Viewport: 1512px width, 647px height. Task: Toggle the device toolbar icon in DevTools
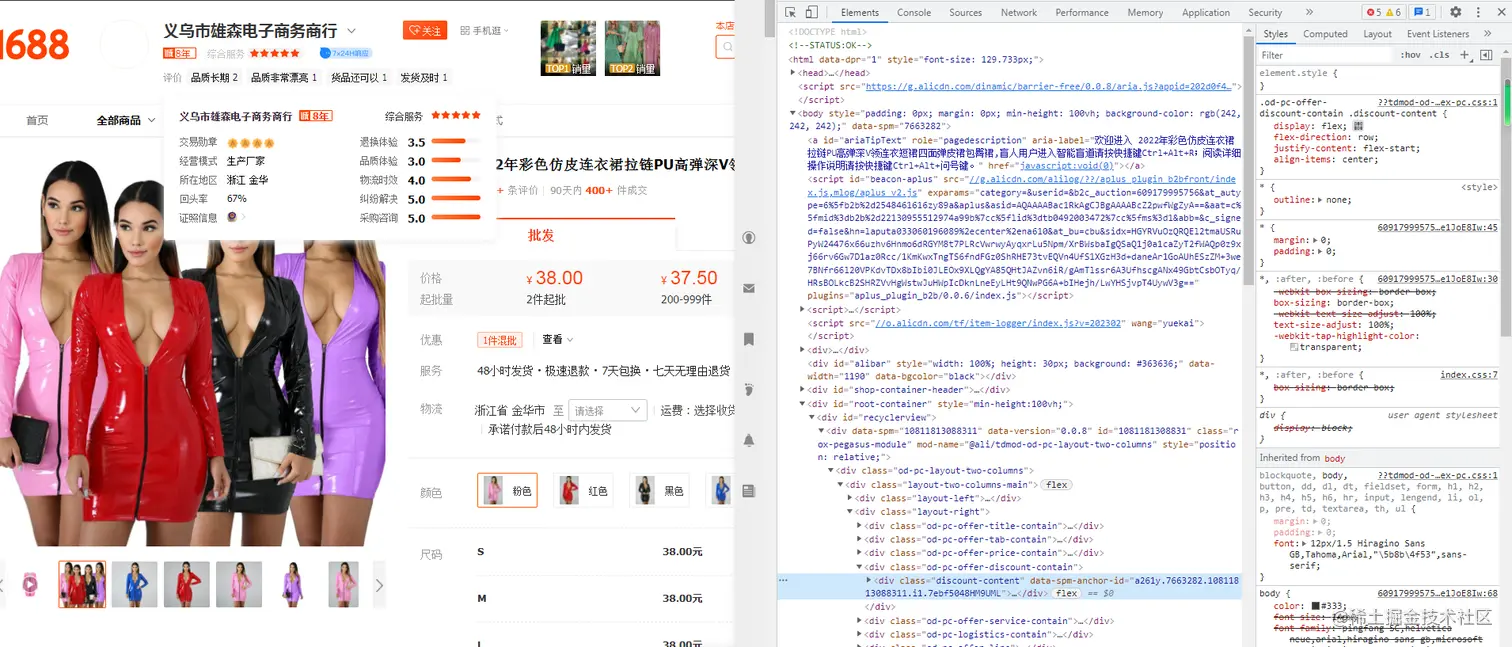point(812,12)
